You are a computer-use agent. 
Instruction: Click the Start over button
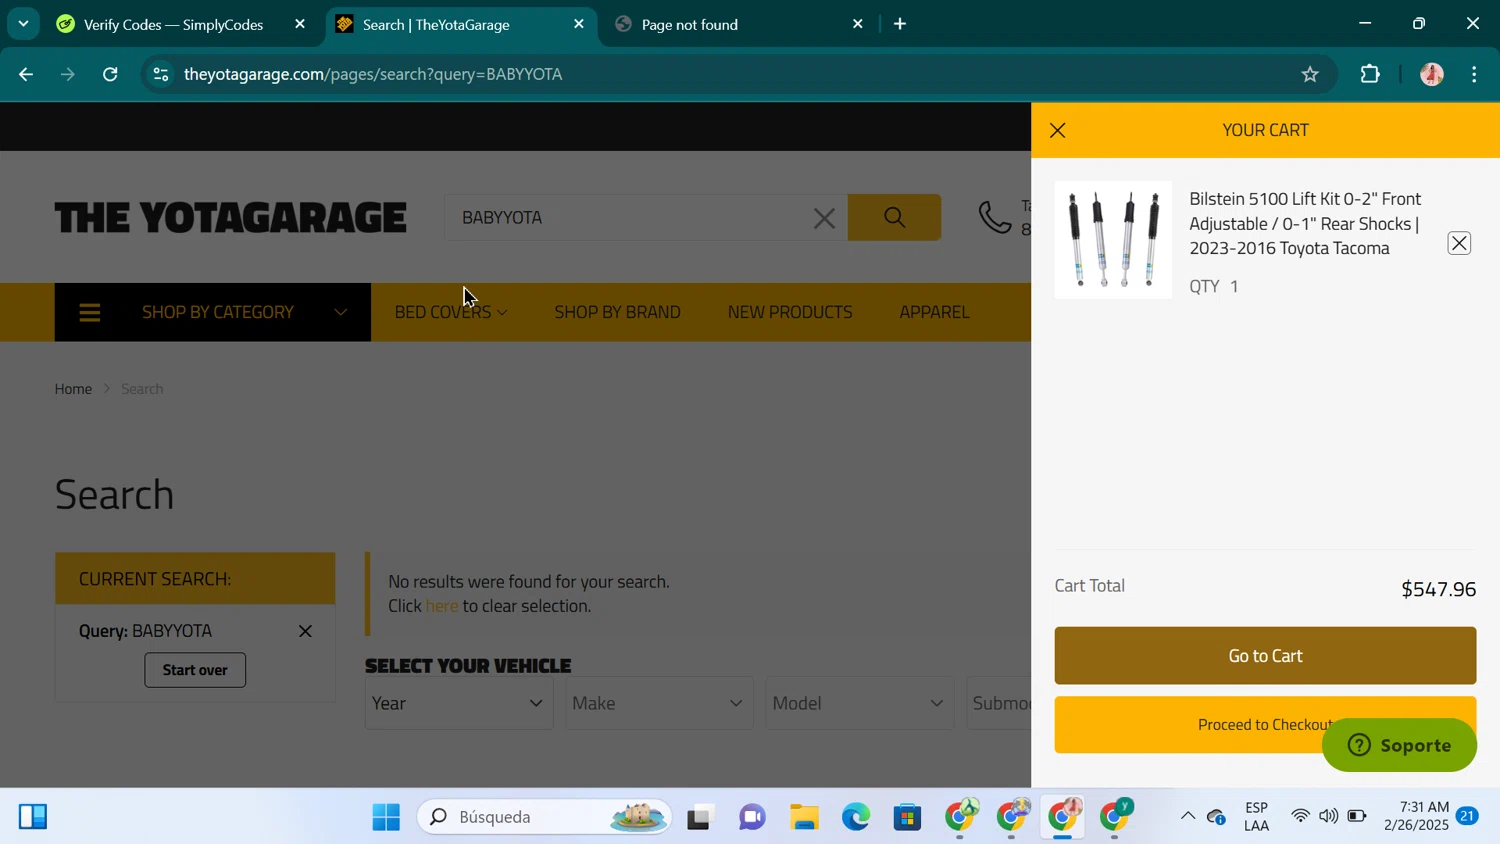pyautogui.click(x=195, y=670)
